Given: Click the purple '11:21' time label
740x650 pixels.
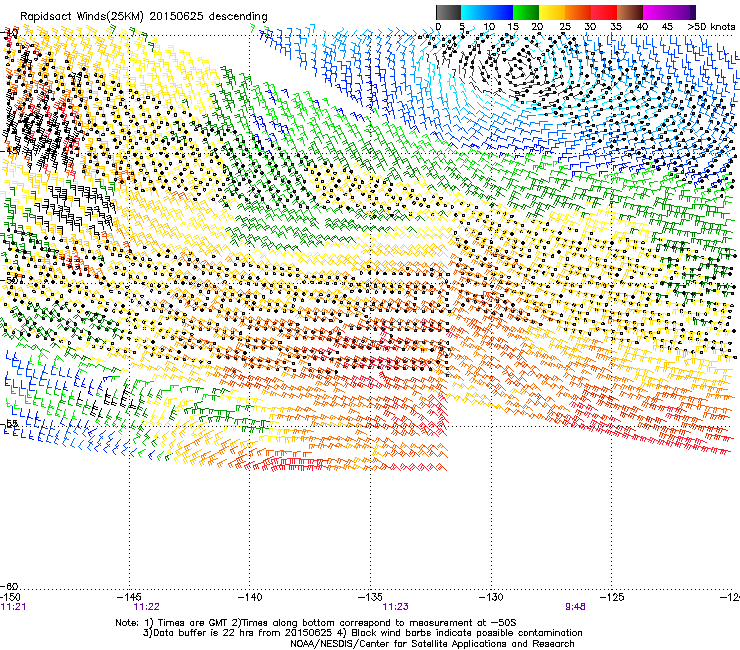Looking at the screenshot, I should coord(14,607).
